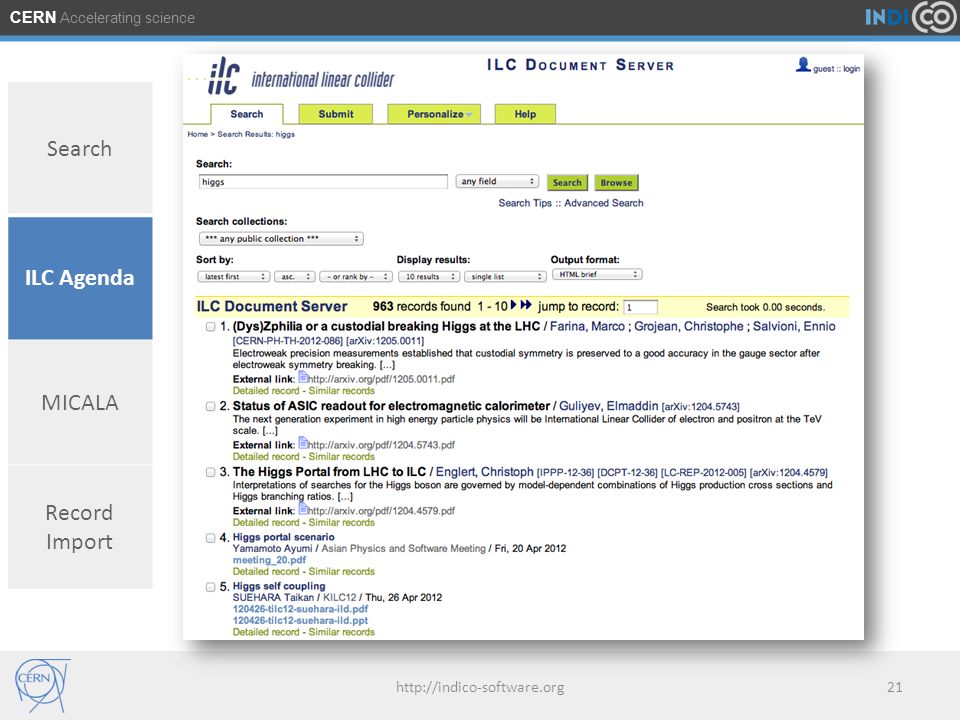Open the 'asc.' order dropdown
Screen dimensions: 960x720
(294, 277)
